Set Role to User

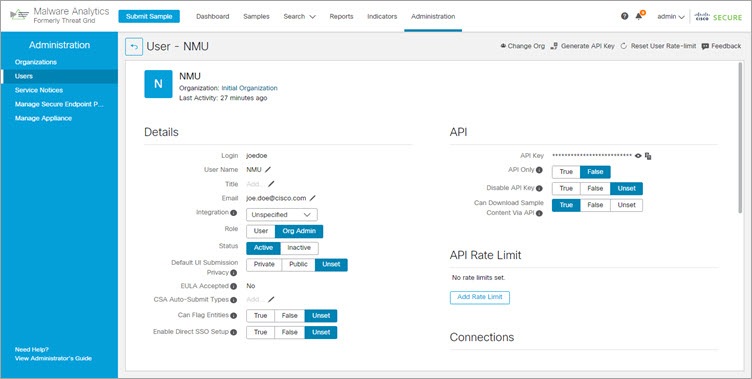[x=261, y=231]
